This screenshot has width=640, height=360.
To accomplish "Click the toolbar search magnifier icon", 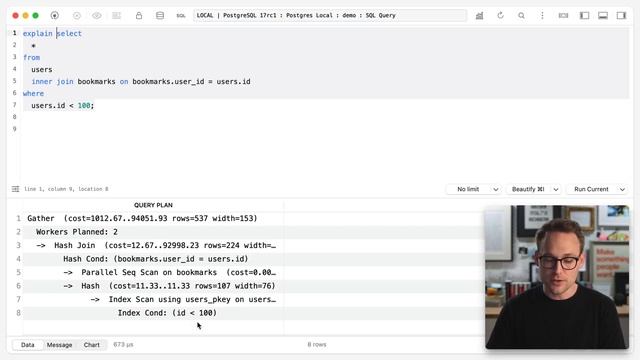I will coord(521,16).
